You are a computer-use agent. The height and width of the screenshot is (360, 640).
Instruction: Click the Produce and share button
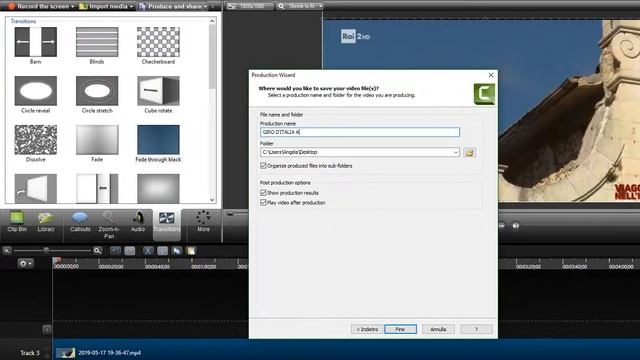coord(171,6)
